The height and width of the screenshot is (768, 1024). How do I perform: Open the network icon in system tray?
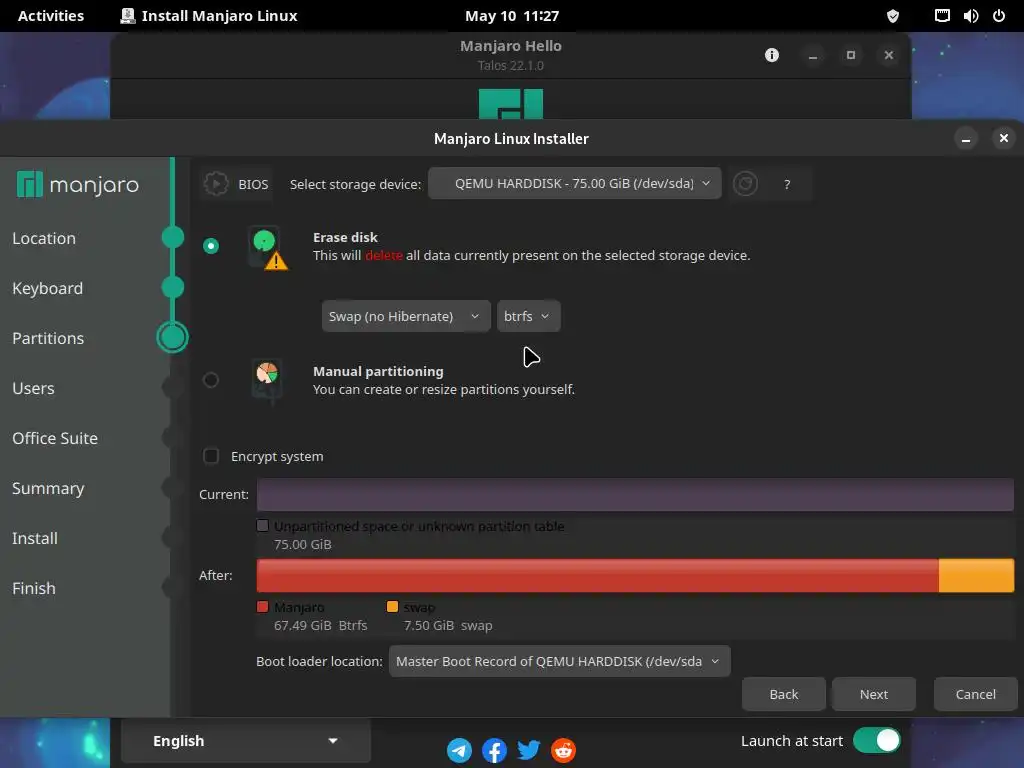coord(942,16)
